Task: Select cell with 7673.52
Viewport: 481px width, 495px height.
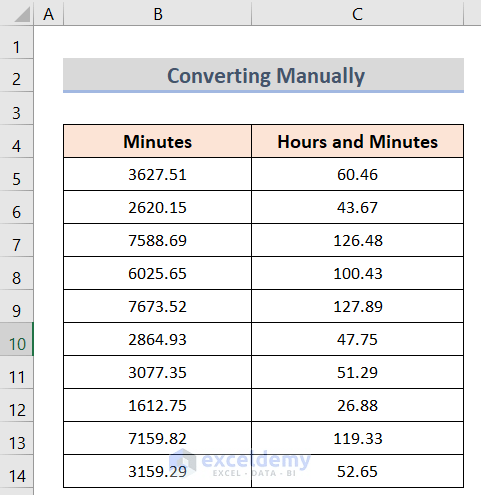Action: 157,306
